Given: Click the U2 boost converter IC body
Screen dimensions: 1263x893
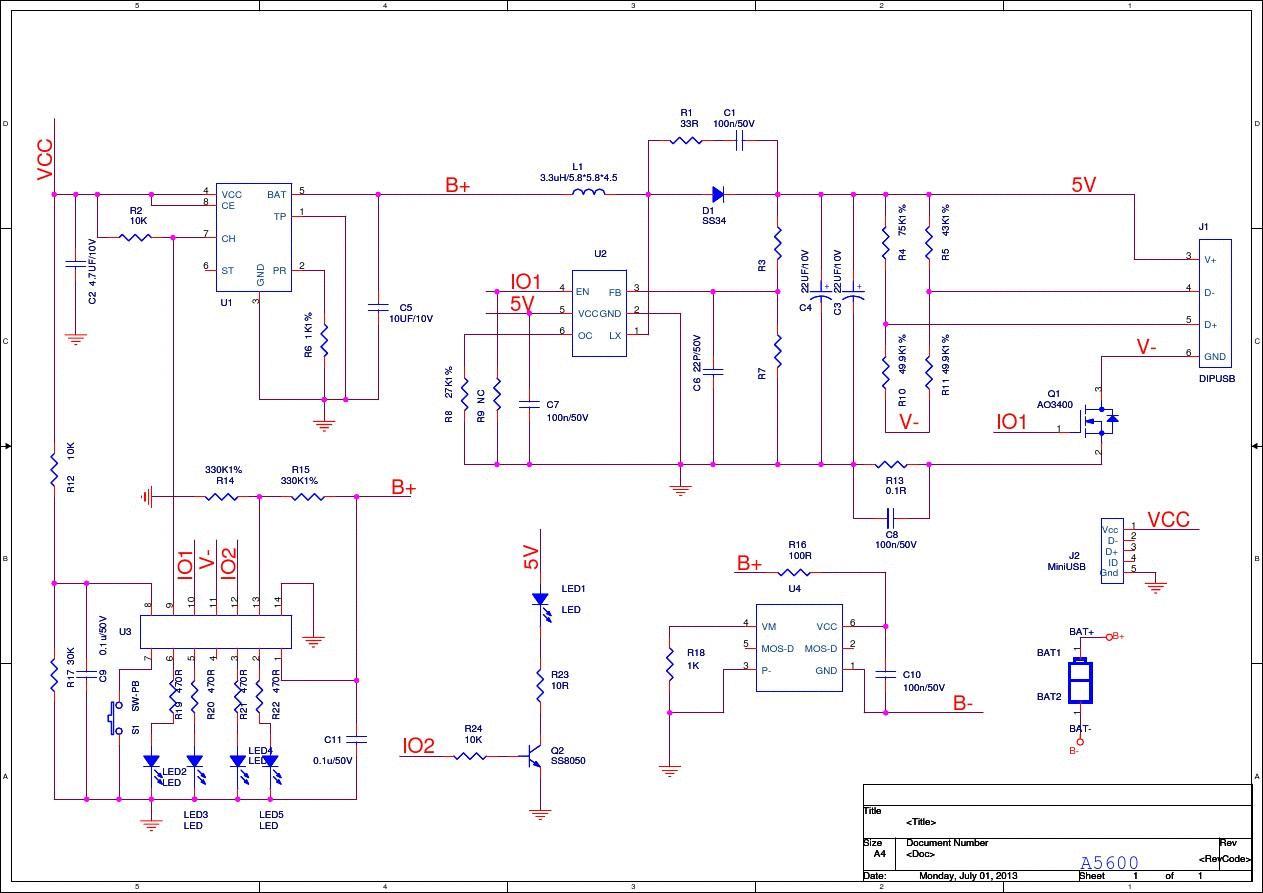Looking at the screenshot, I should tap(599, 313).
